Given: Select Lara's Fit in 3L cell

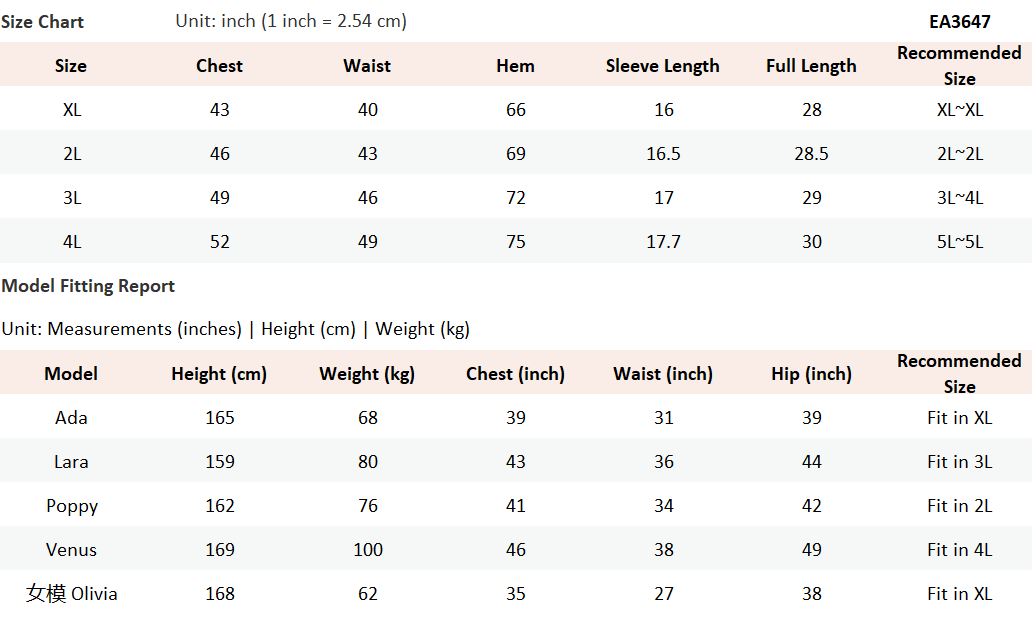Looking at the screenshot, I should pyautogui.click(x=959, y=462).
